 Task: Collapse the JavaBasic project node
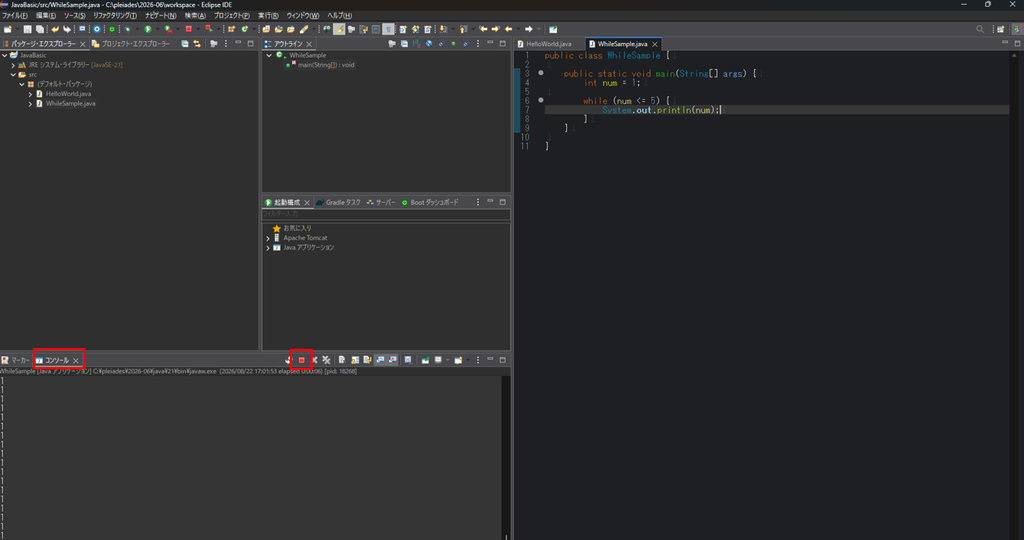[x=5, y=56]
